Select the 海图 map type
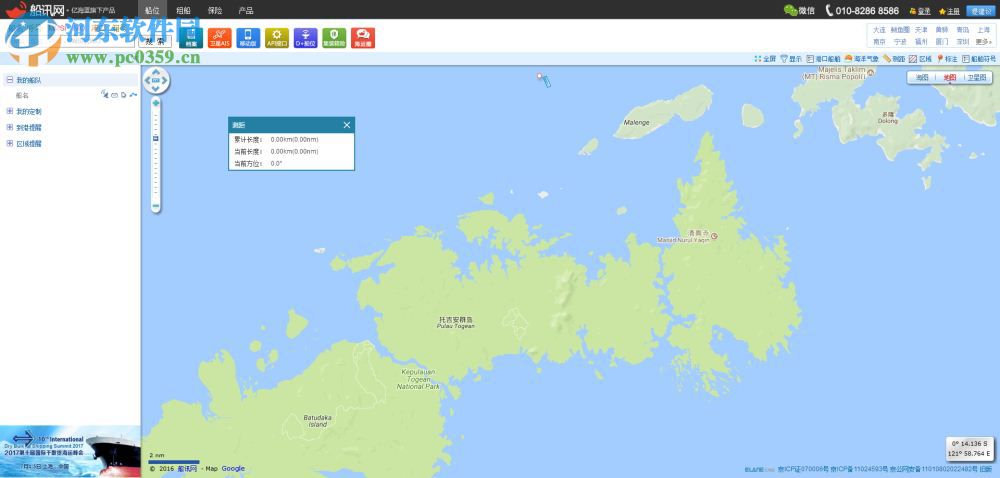Viewport: 1000px width, 478px height. coord(922,77)
